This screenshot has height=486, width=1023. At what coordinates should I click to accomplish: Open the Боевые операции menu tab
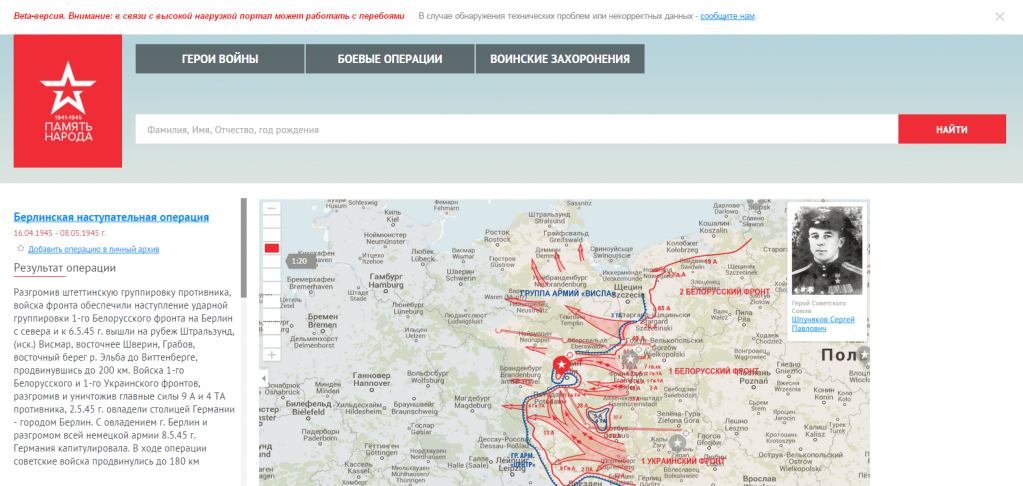tap(389, 59)
